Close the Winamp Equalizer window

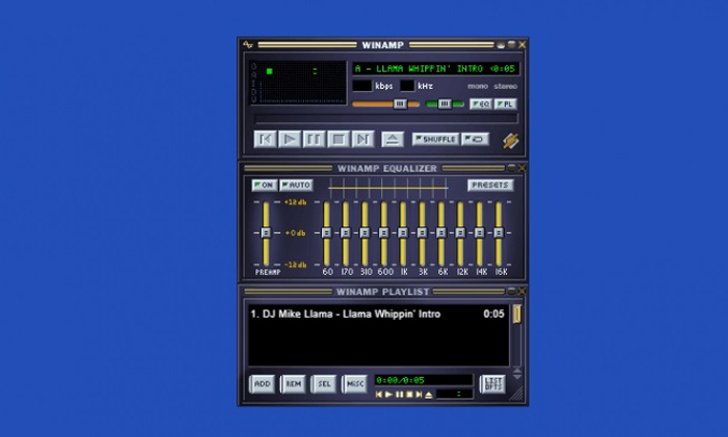click(522, 168)
